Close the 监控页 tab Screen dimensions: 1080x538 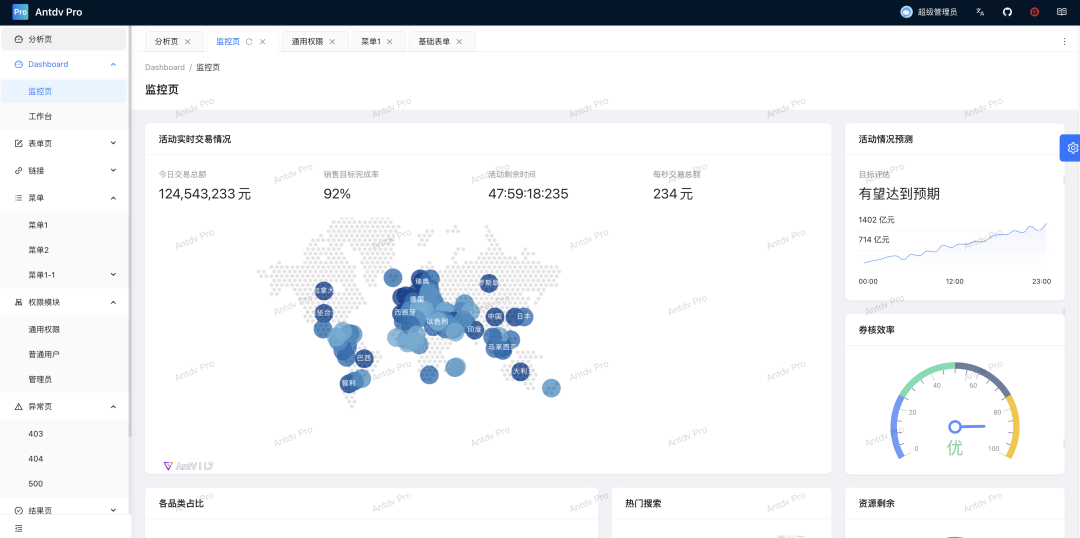click(x=262, y=41)
